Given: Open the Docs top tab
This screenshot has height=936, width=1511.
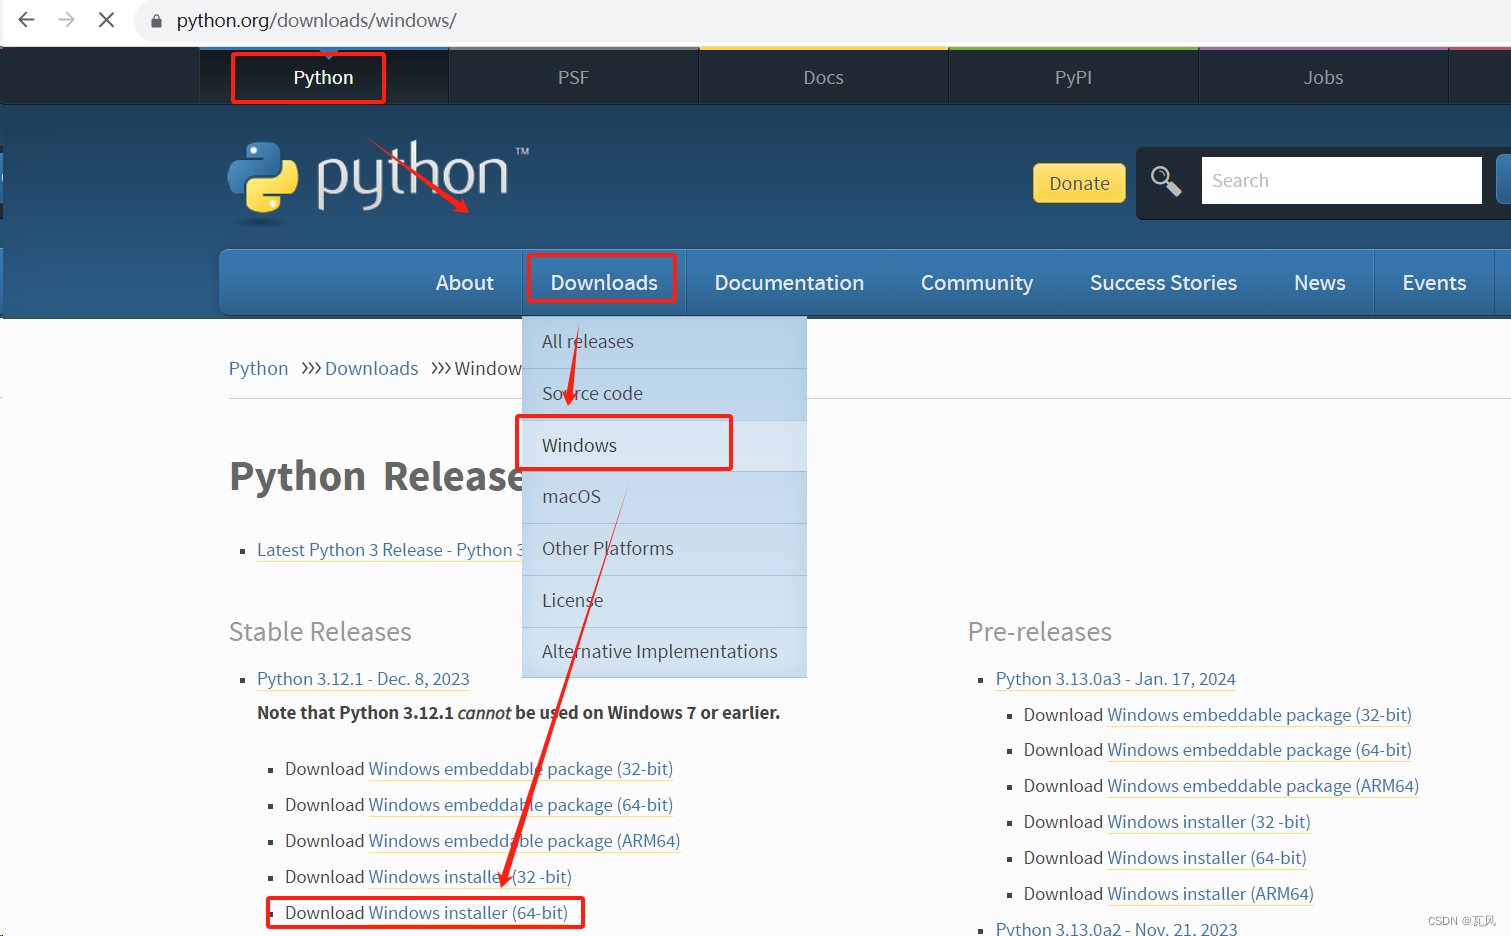Looking at the screenshot, I should click(823, 77).
